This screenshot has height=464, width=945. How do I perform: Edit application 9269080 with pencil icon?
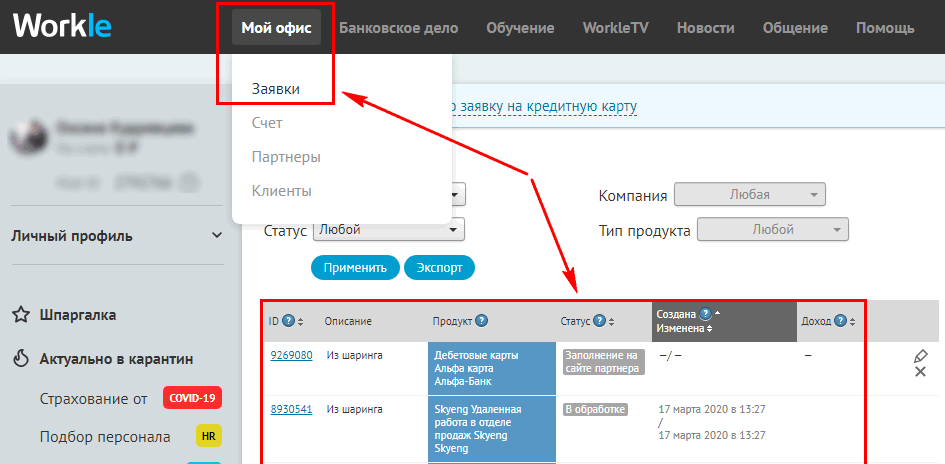(x=920, y=356)
